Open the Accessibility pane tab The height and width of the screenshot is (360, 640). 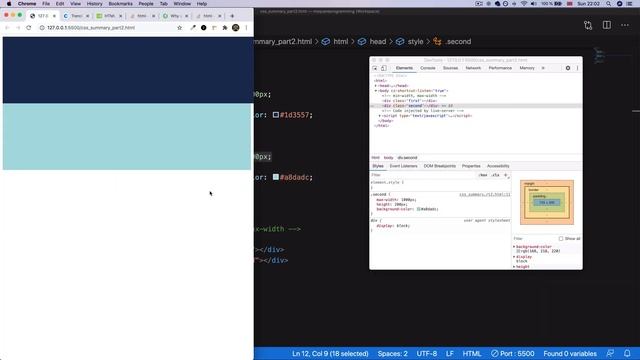point(498,166)
